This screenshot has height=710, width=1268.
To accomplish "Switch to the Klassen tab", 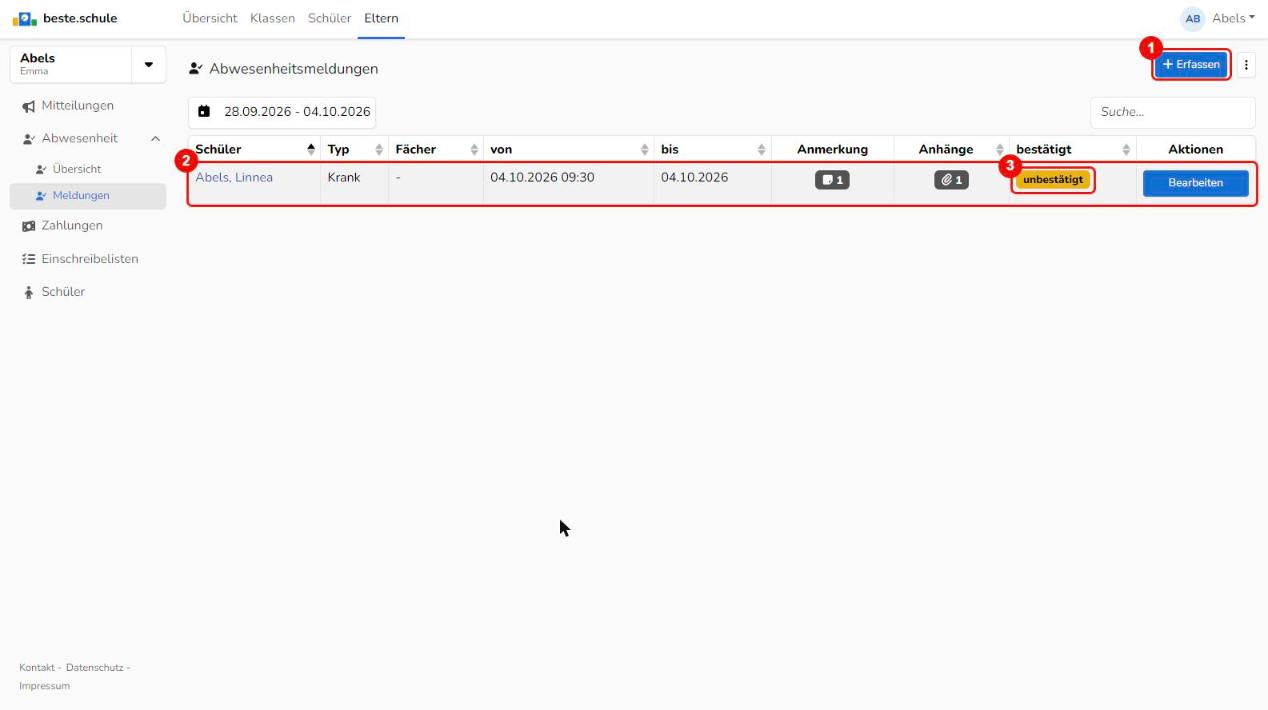I will coord(273,18).
